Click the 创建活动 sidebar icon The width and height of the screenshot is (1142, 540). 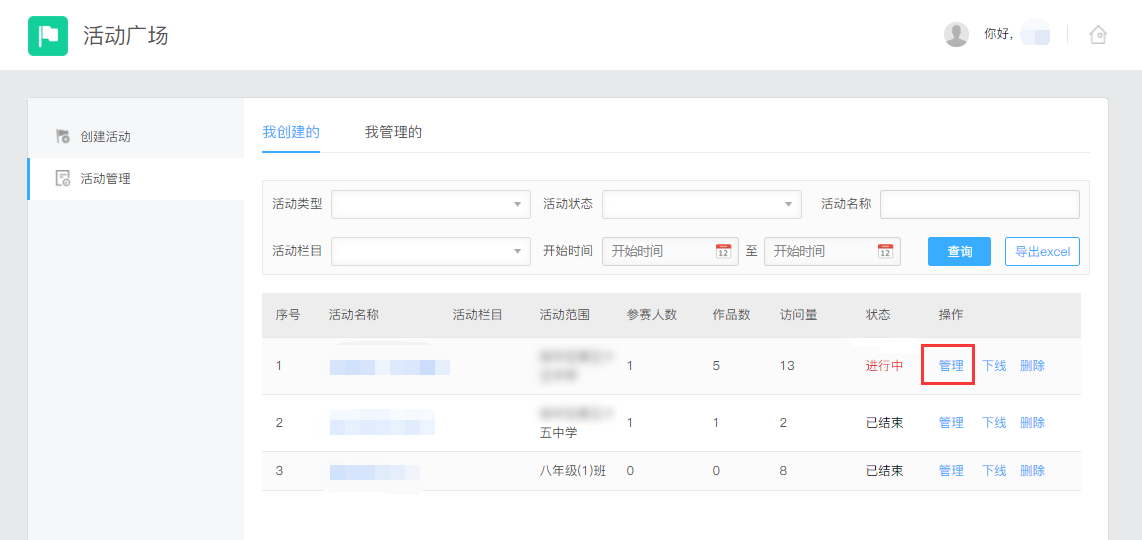point(63,136)
